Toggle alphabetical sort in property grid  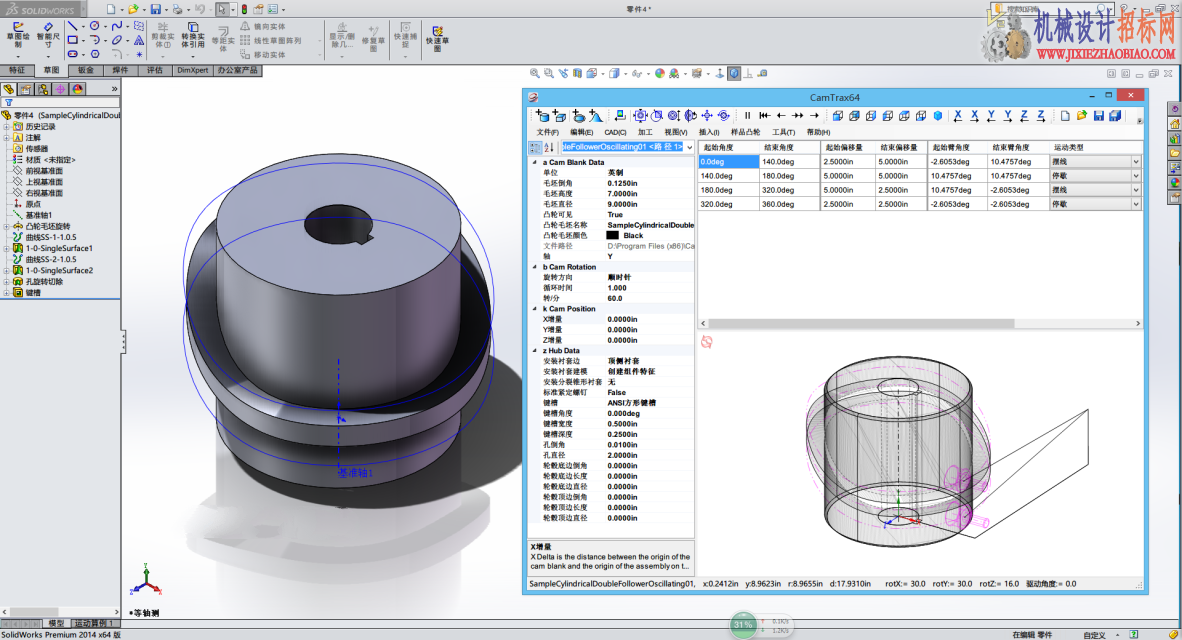click(549, 147)
